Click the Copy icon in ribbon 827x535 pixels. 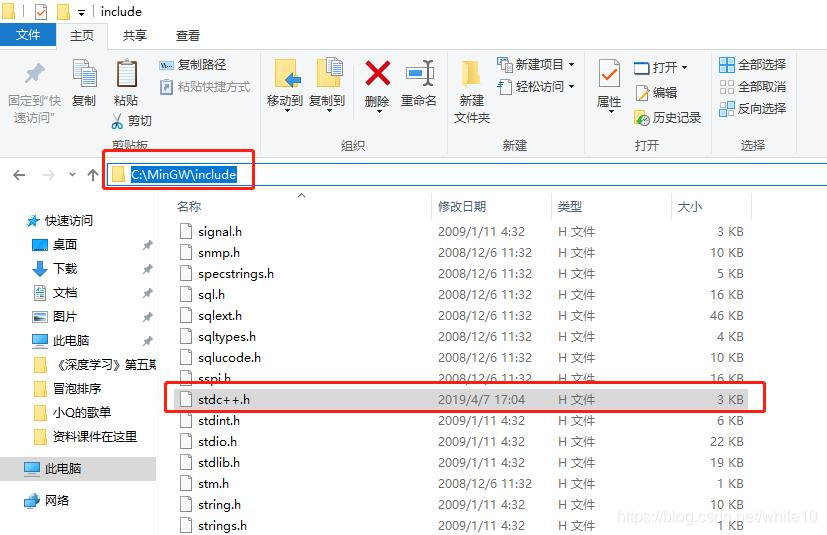click(84, 73)
